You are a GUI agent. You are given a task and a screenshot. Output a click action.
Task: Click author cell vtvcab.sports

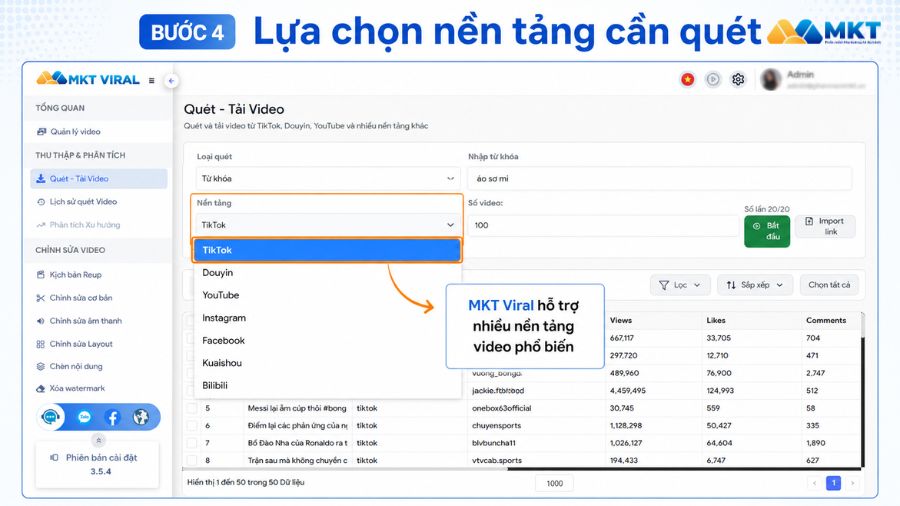(x=496, y=460)
